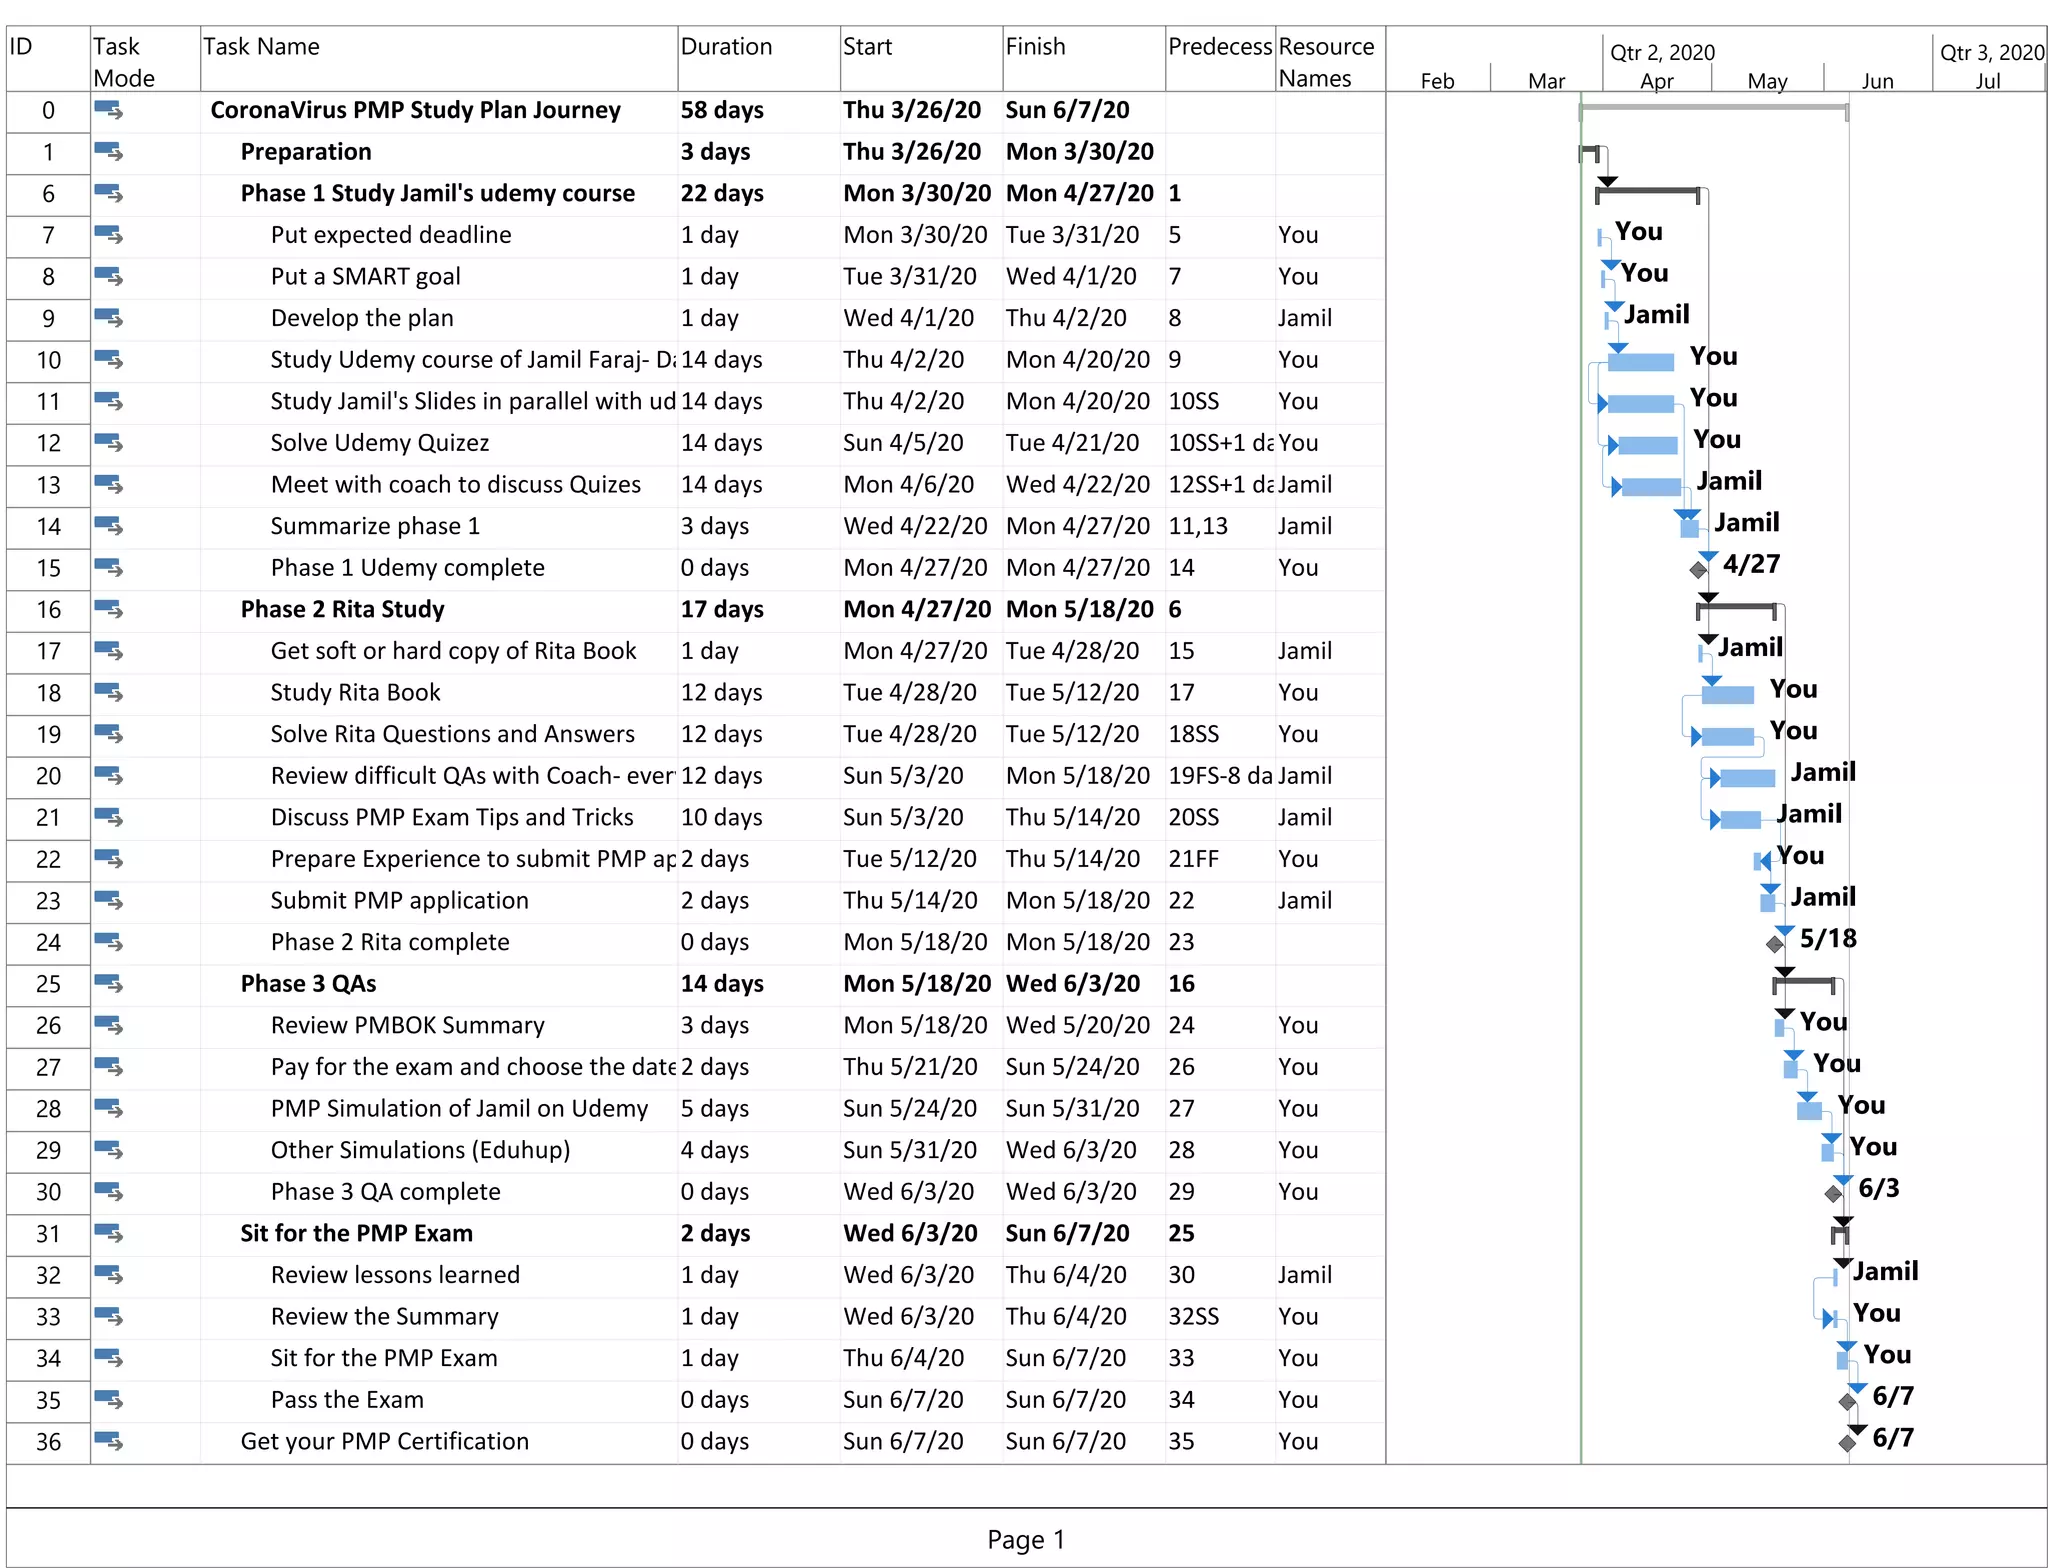Screen dimensions: 2048x1568
Task: Click the 4/27 milestone diamond in Gantt chart
Action: pos(1698,570)
